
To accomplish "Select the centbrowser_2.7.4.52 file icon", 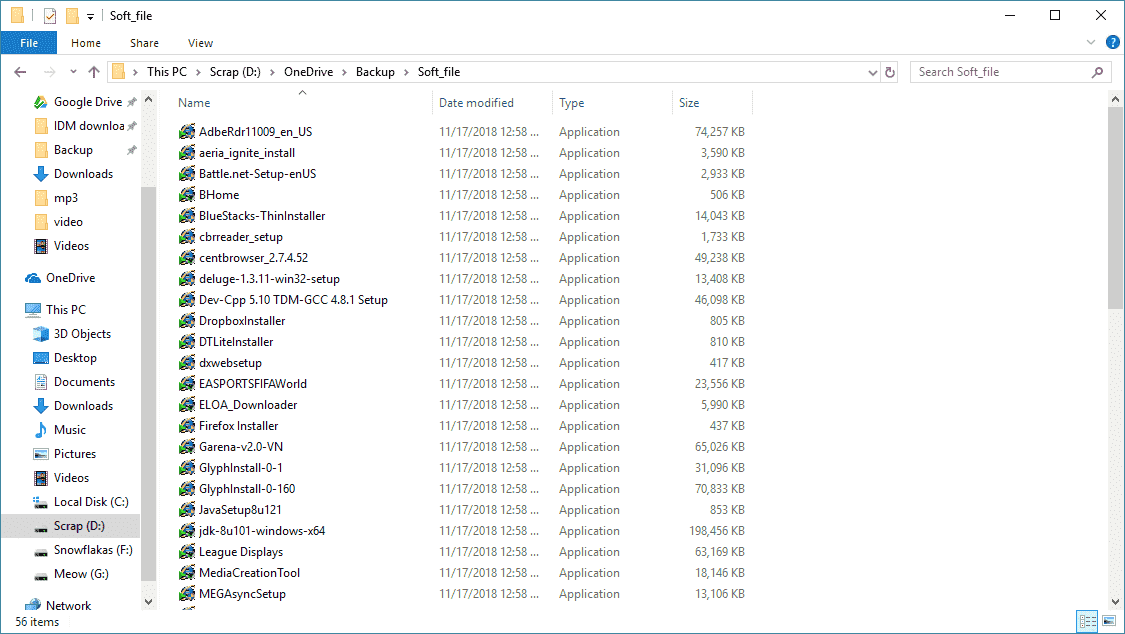I will tap(187, 257).
